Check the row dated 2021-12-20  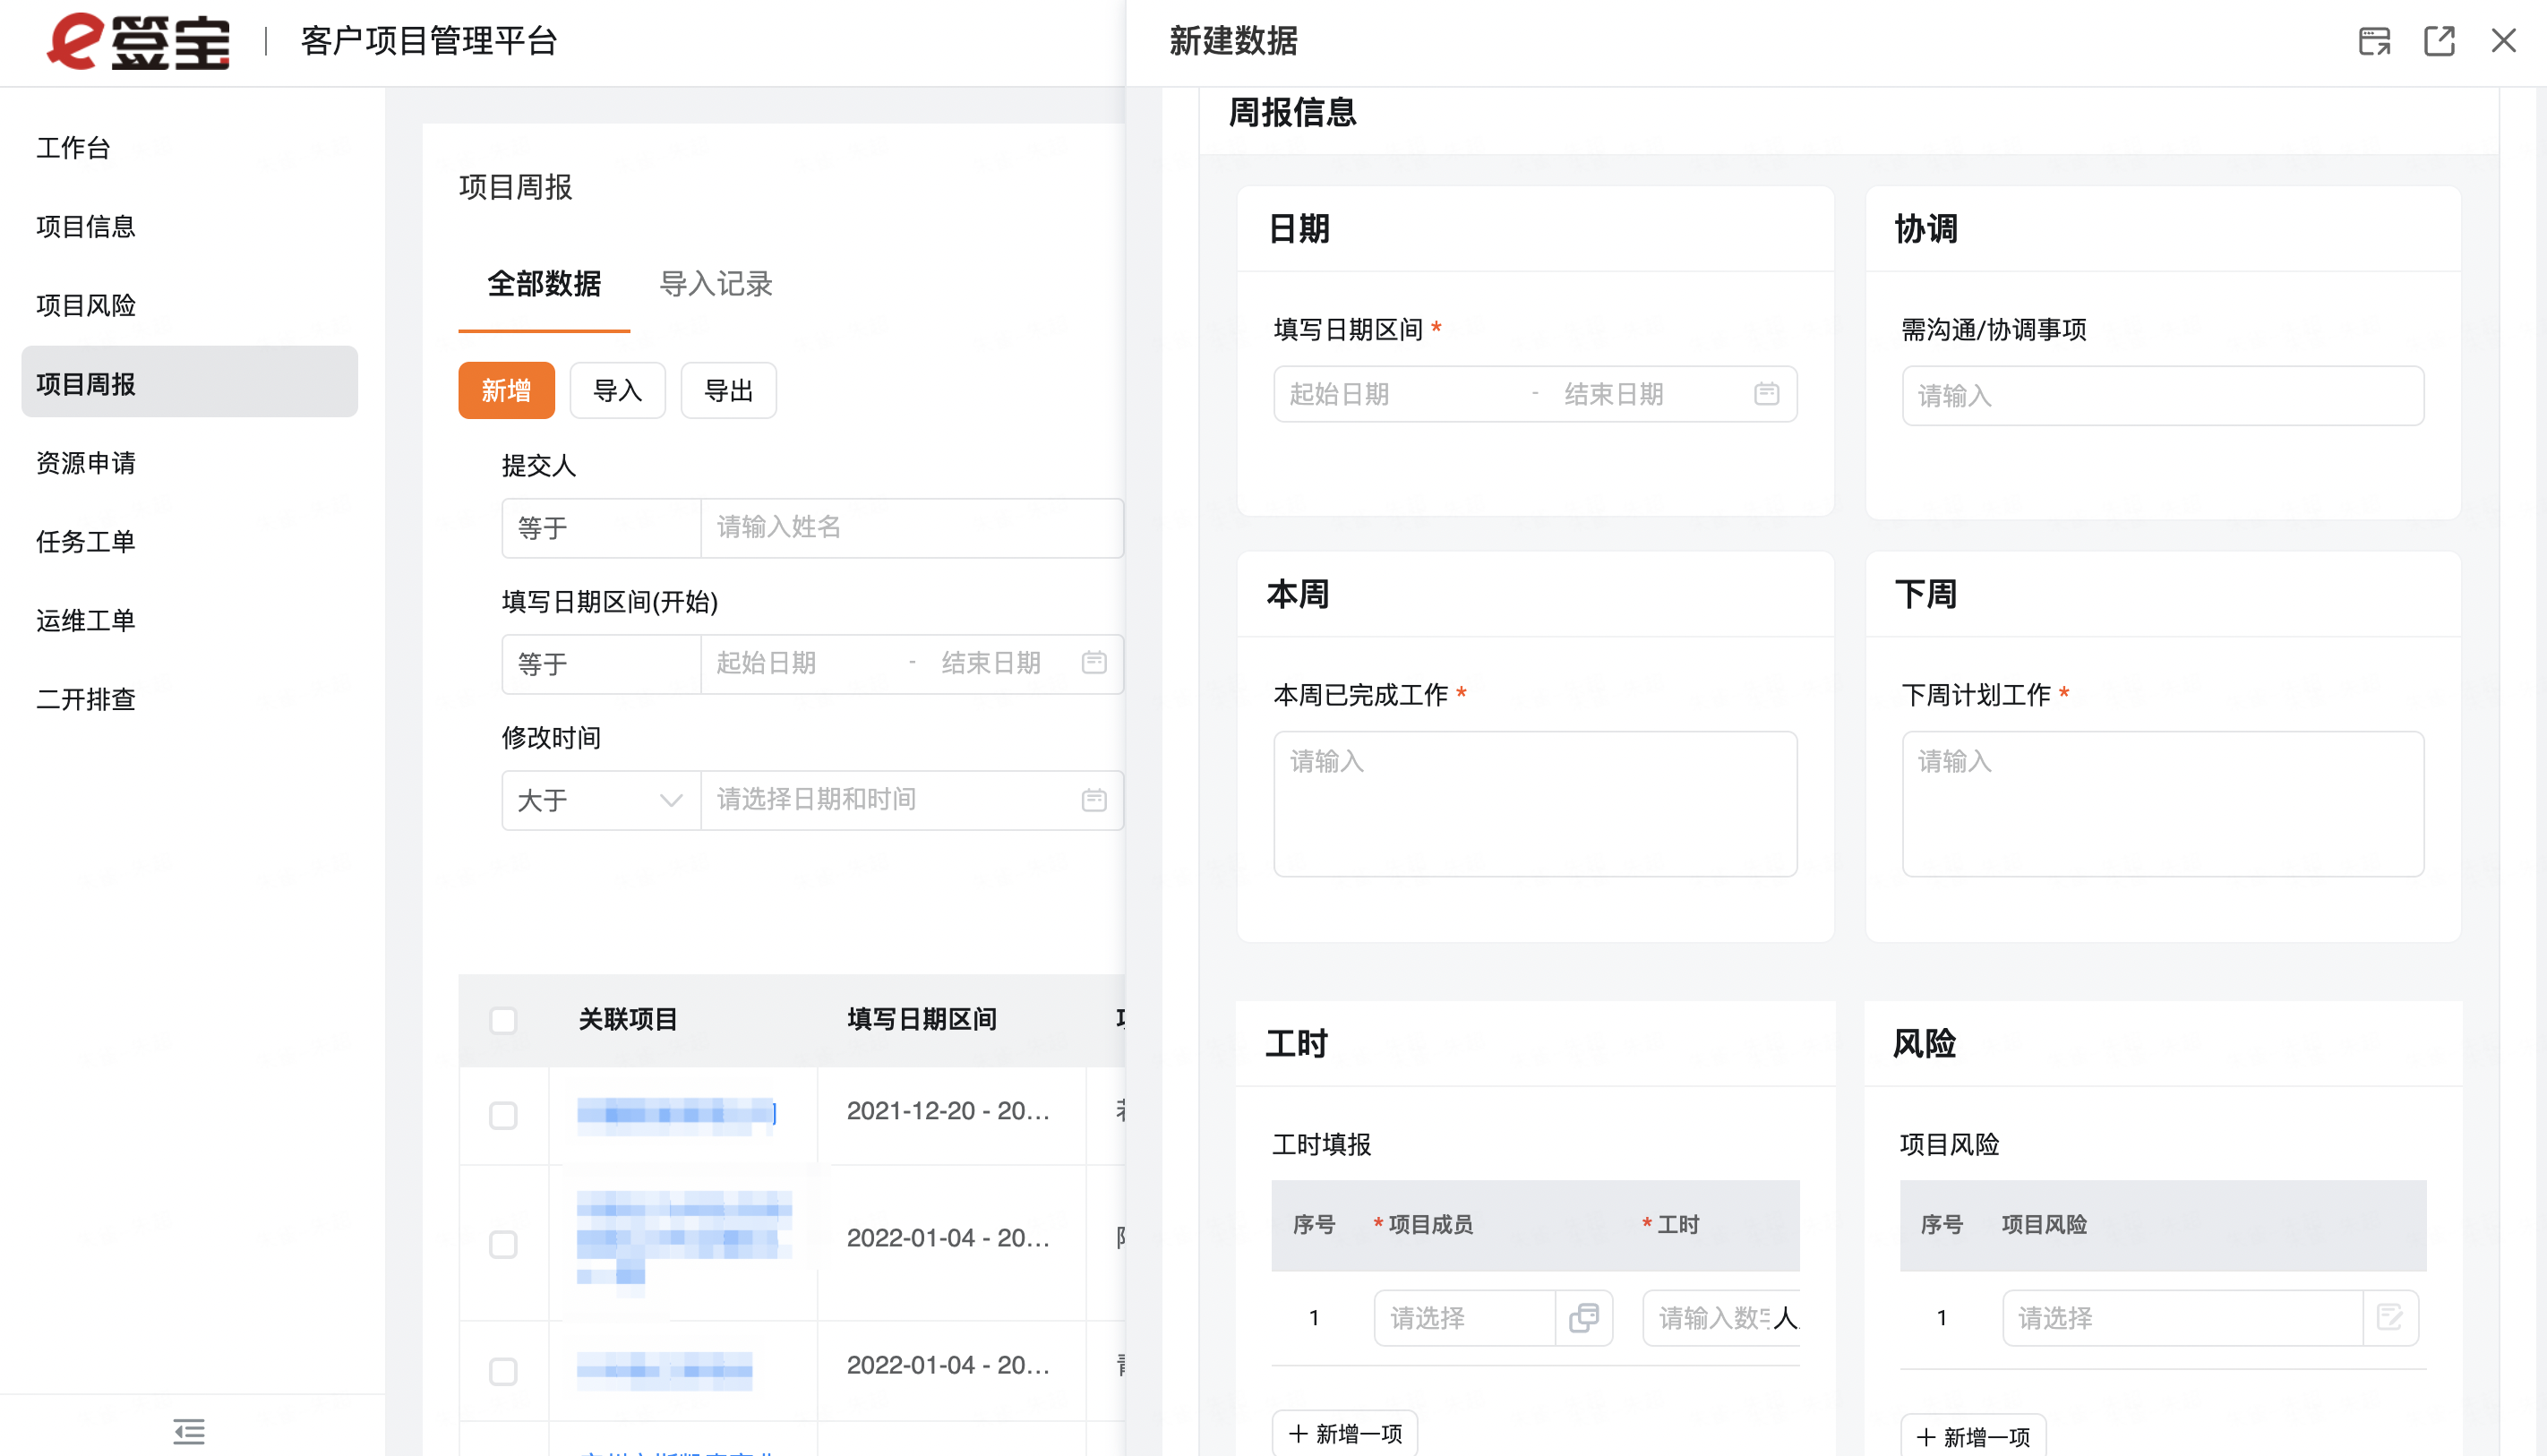click(x=503, y=1115)
